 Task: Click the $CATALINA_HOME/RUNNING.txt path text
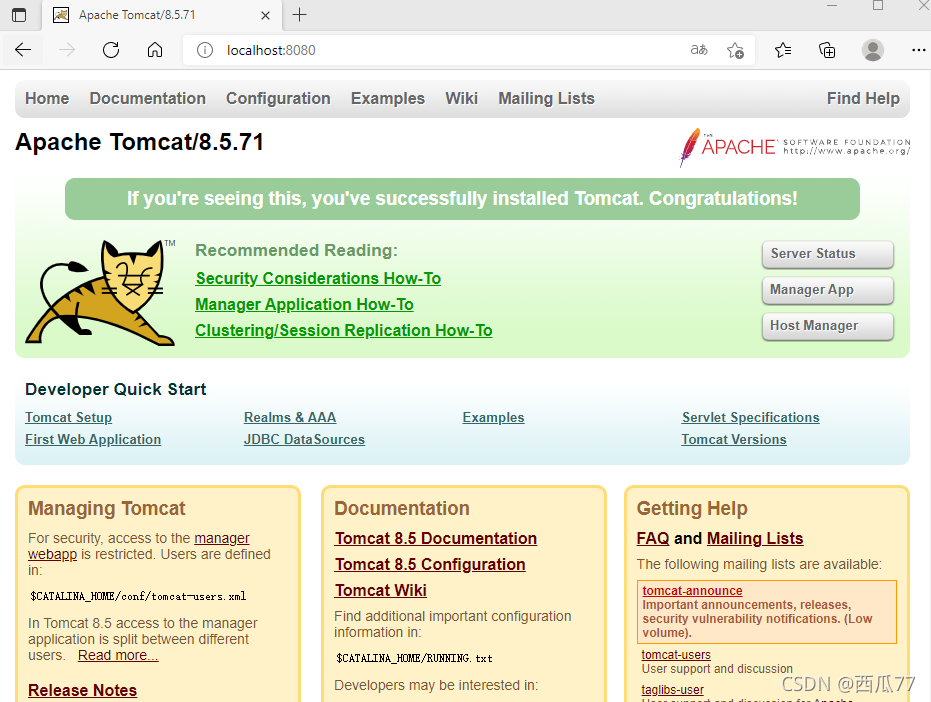[x=414, y=658]
